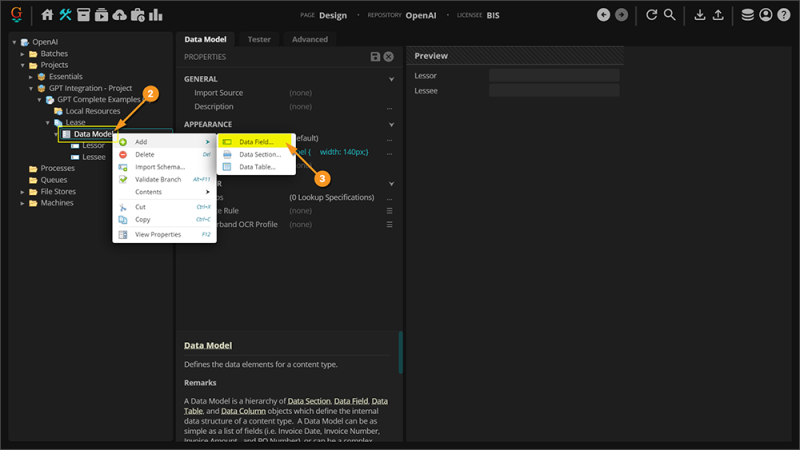This screenshot has height=450, width=800.
Task: Collapse the GENERAL properties section
Action: tap(391, 79)
